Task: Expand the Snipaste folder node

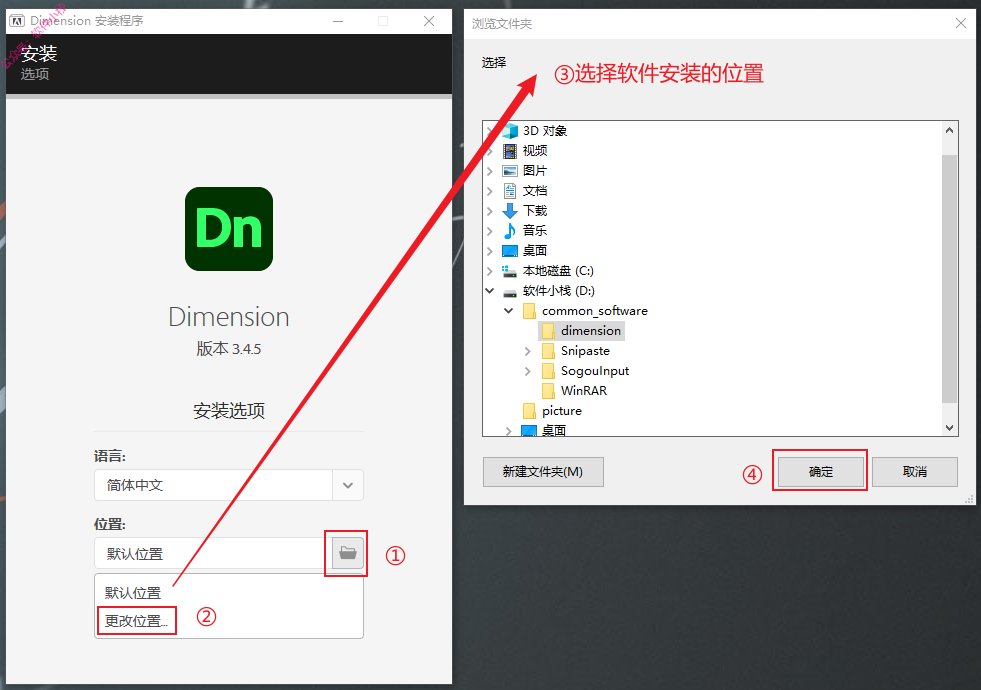Action: pyautogui.click(x=527, y=351)
